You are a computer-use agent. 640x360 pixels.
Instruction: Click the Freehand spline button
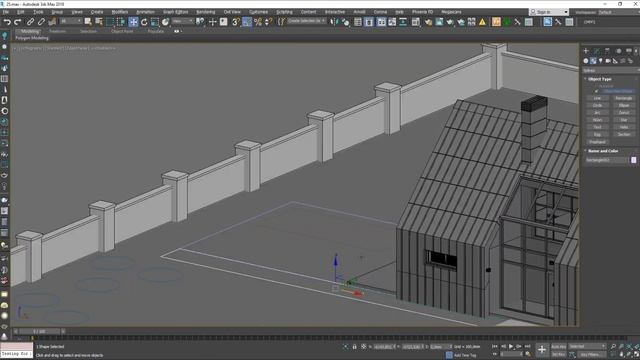point(597,142)
